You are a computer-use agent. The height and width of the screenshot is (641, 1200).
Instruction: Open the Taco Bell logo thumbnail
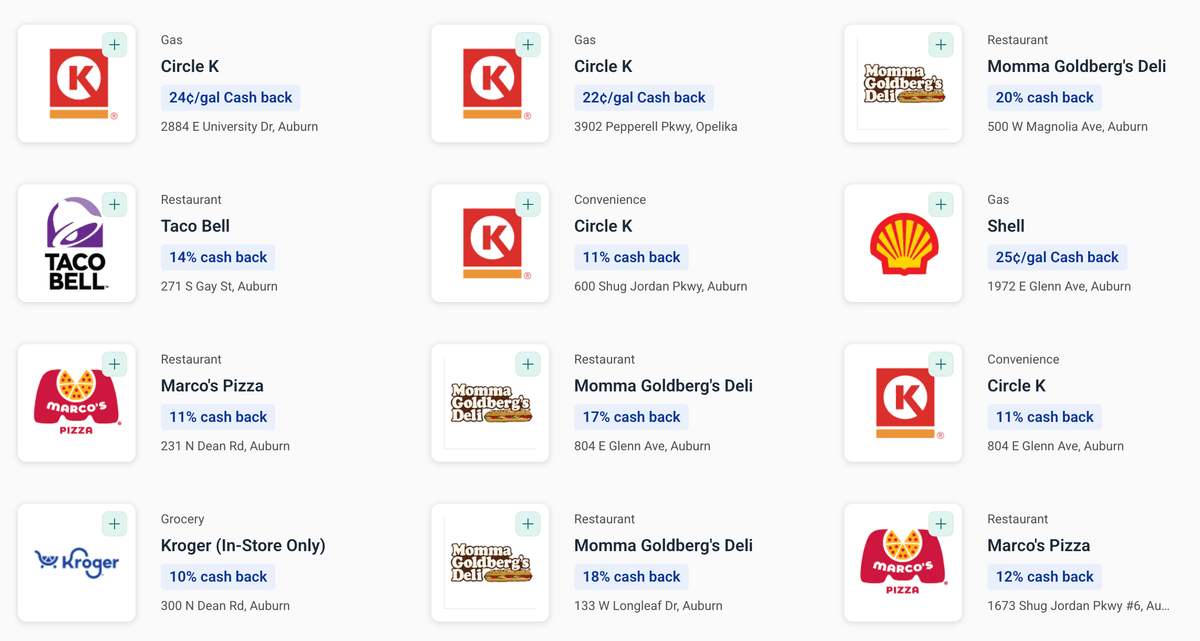coord(77,243)
